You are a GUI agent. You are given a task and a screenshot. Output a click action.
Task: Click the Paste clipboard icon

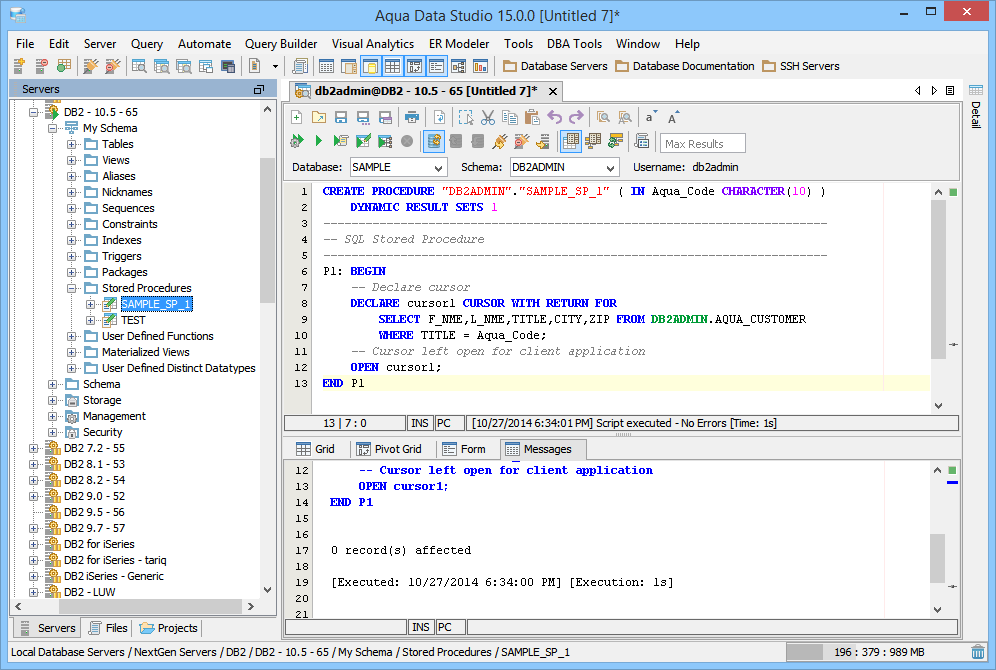pos(531,117)
